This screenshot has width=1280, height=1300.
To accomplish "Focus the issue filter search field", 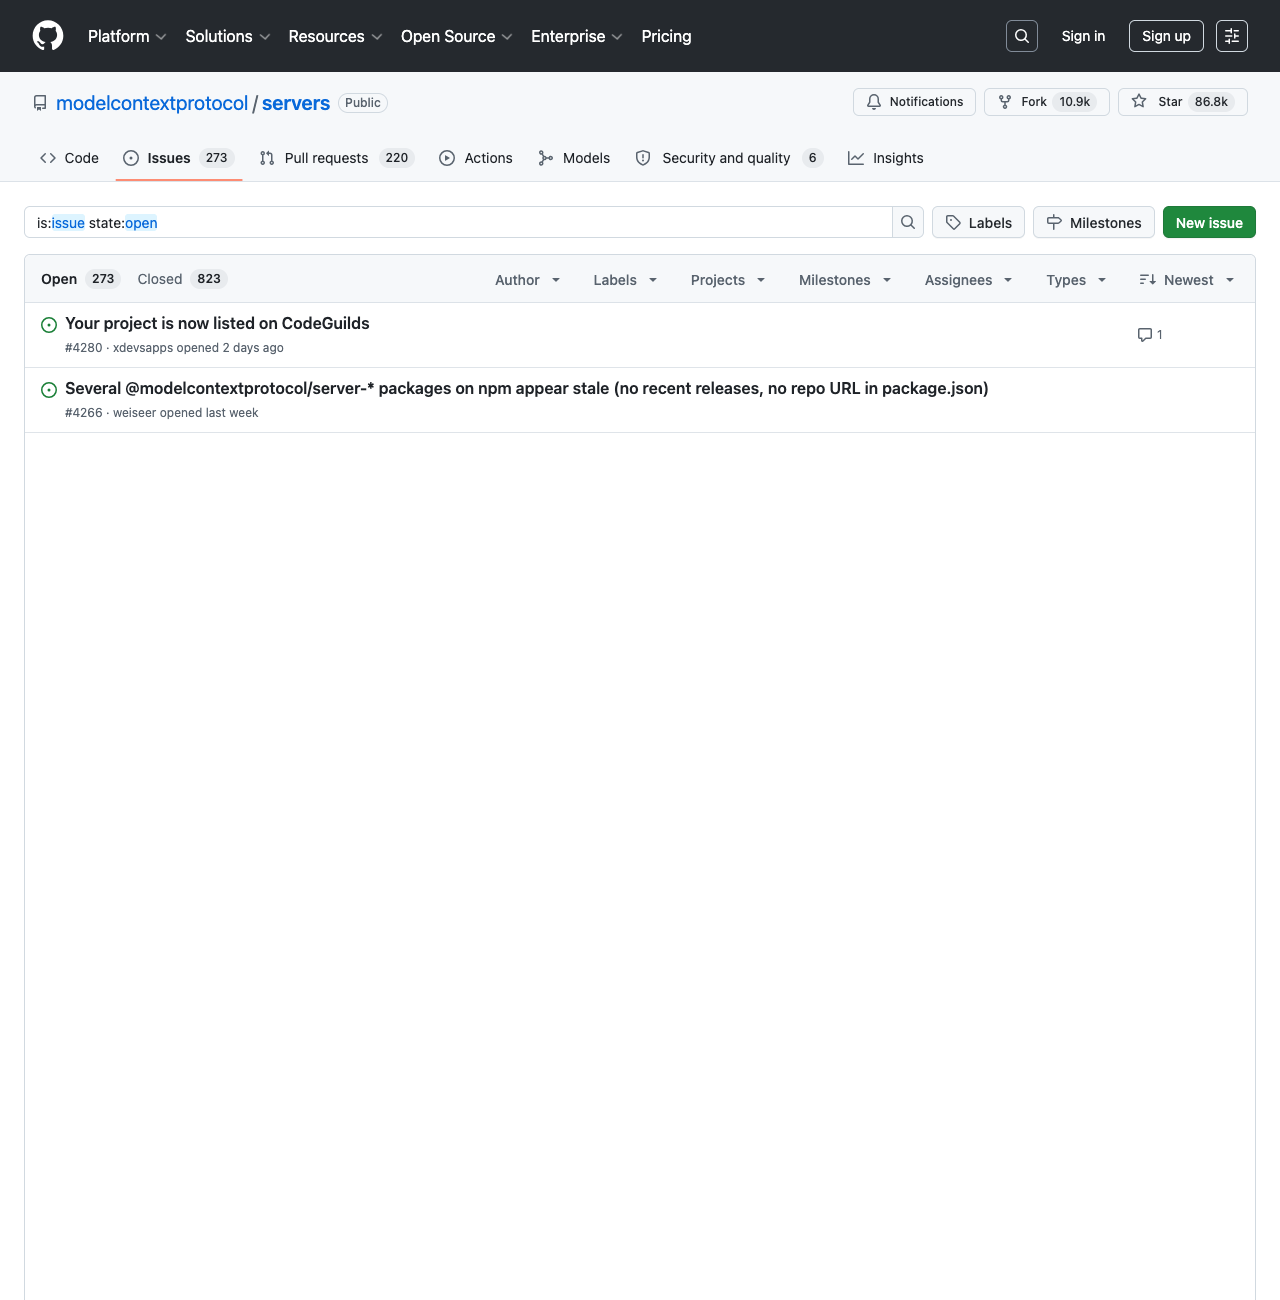I will point(458,222).
